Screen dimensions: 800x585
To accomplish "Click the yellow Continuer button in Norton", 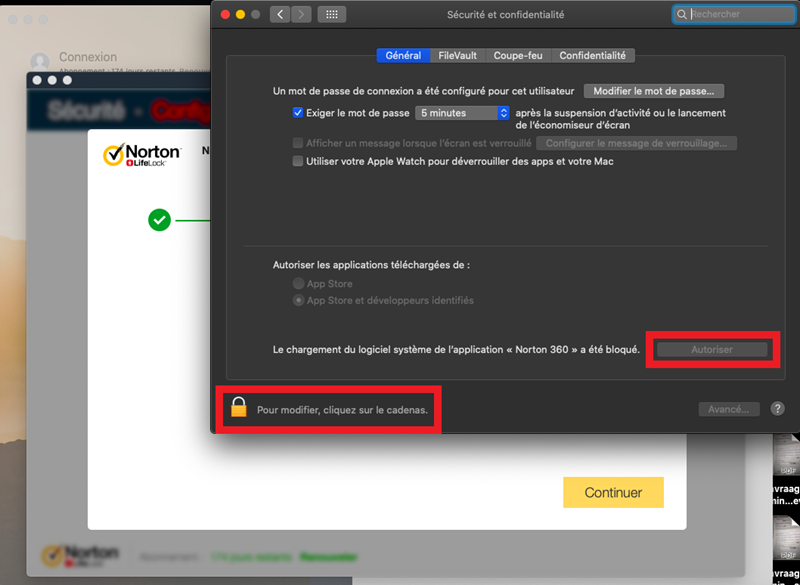I will [x=613, y=492].
